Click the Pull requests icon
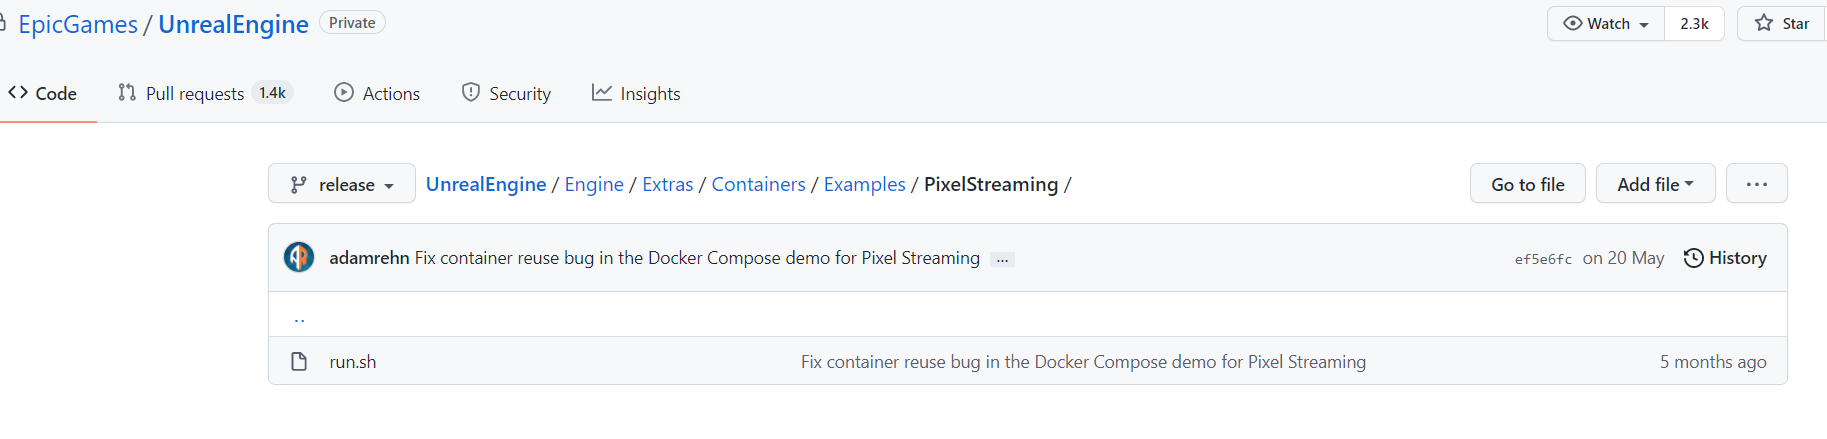The image size is (1827, 439). pos(127,93)
